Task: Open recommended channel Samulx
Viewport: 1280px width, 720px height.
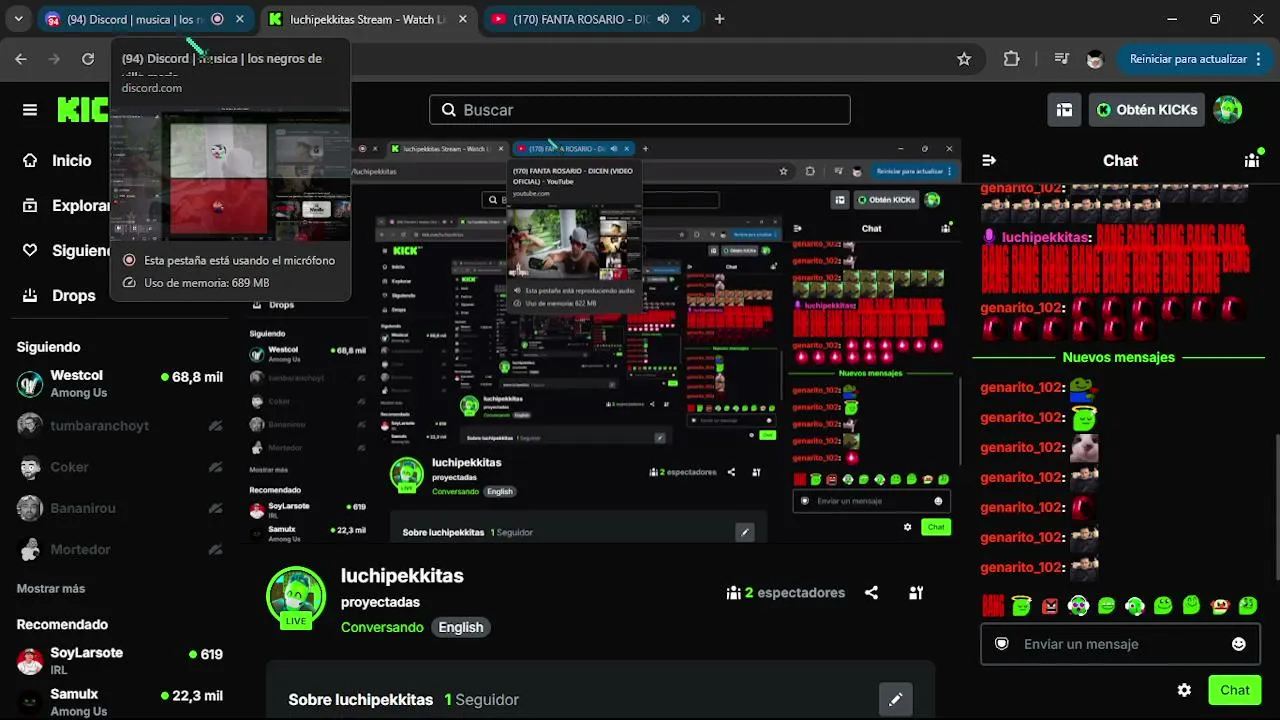Action: point(120,702)
